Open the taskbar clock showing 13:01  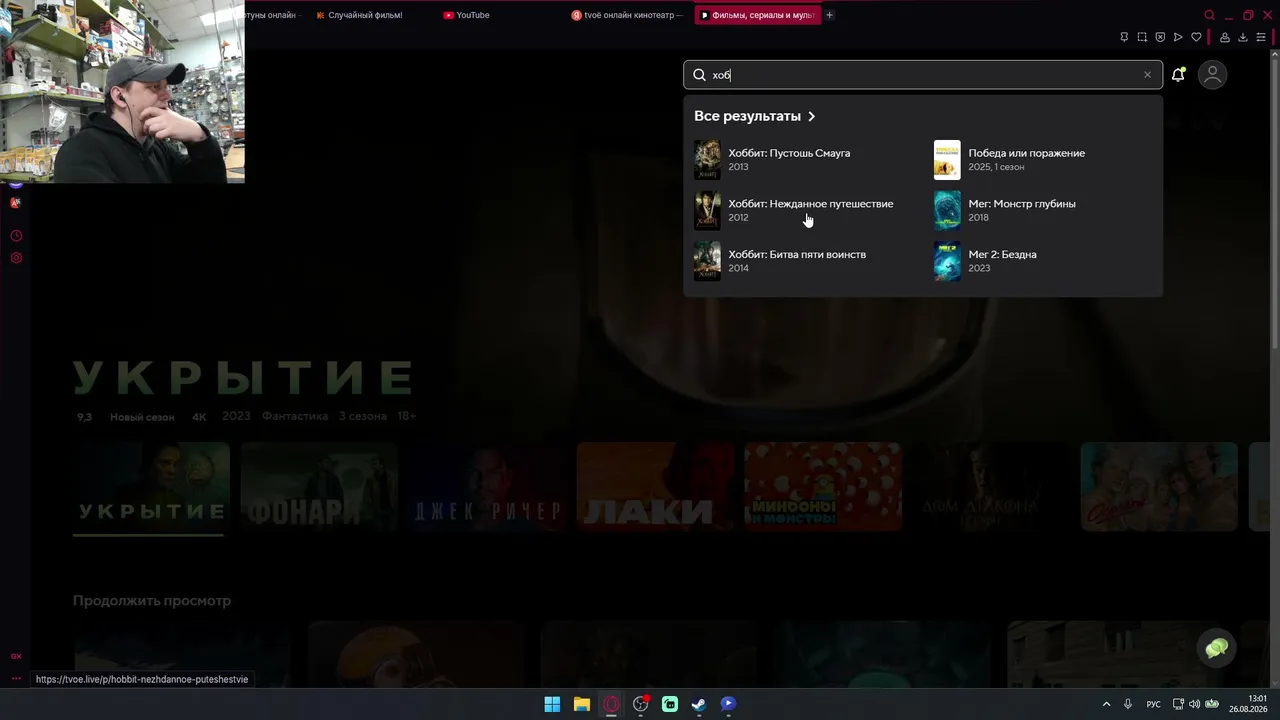click(x=1248, y=704)
